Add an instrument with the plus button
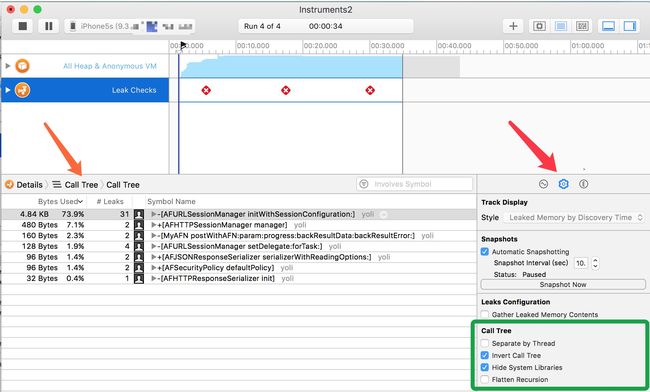650x392 pixels. point(513,26)
